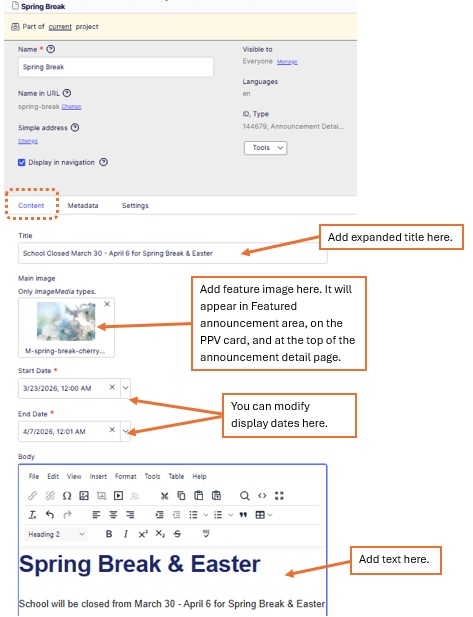Open the special character (omega) picker
The image size is (473, 617).
click(67, 495)
